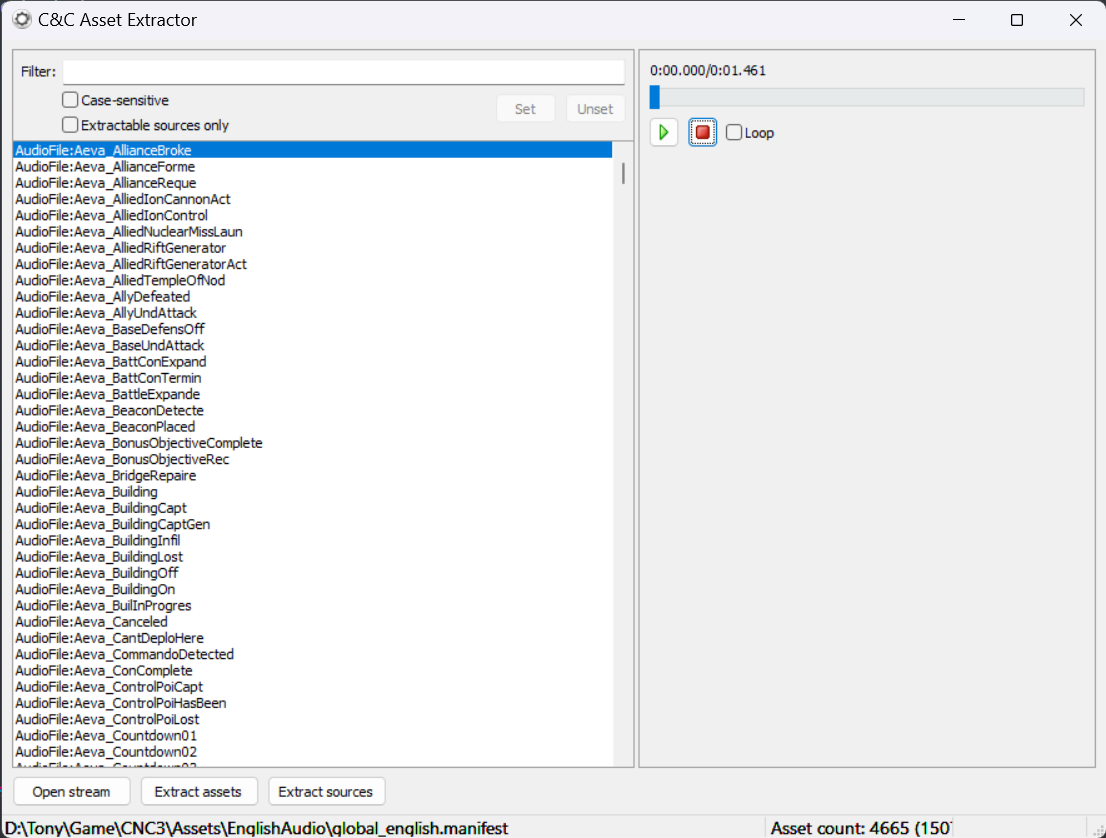Click inside the Filter text field
The width and height of the screenshot is (1106, 838).
(343, 72)
